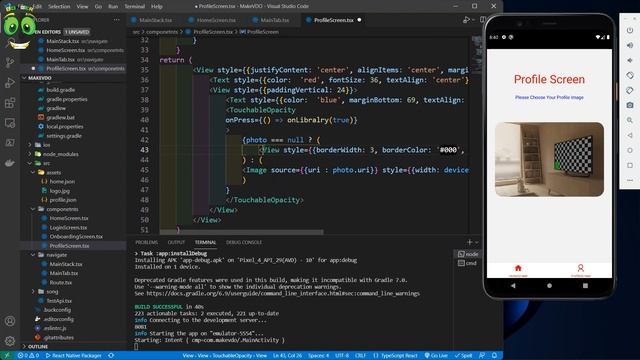Open emulator extended controls ellipsis
Image resolution: width=640 pixels, height=360 pixels.
(630, 180)
